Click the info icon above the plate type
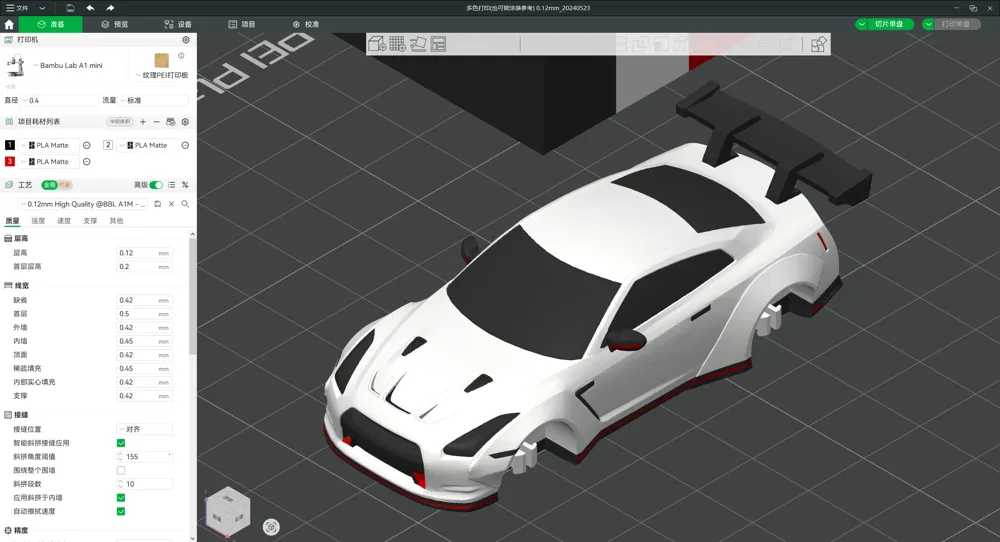Viewport: 1000px width, 542px height. 181,56
